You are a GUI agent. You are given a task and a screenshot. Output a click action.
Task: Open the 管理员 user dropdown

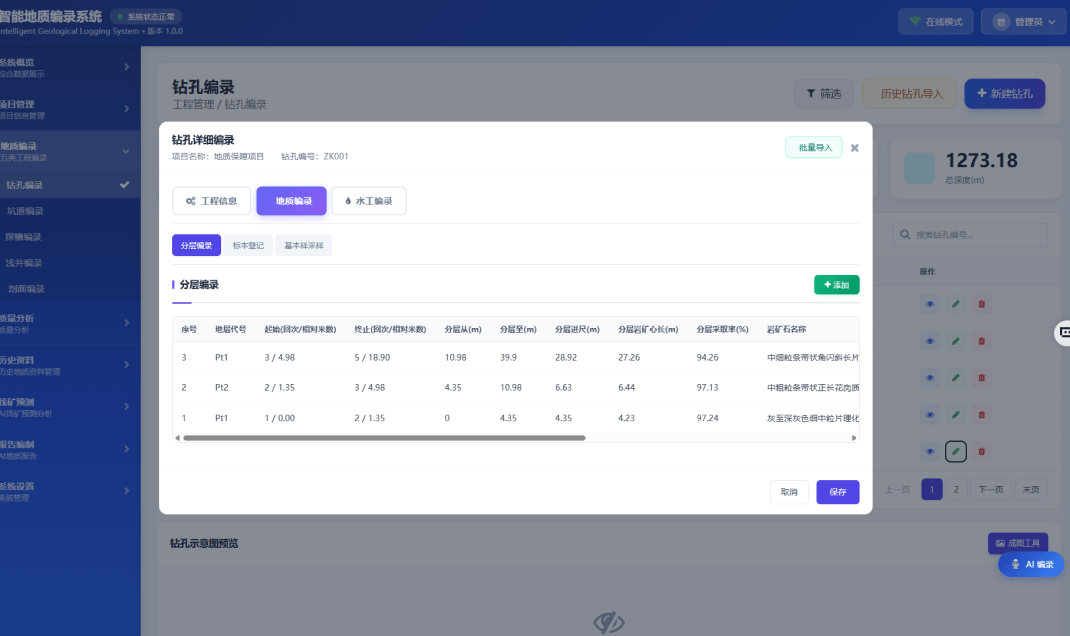click(1024, 22)
